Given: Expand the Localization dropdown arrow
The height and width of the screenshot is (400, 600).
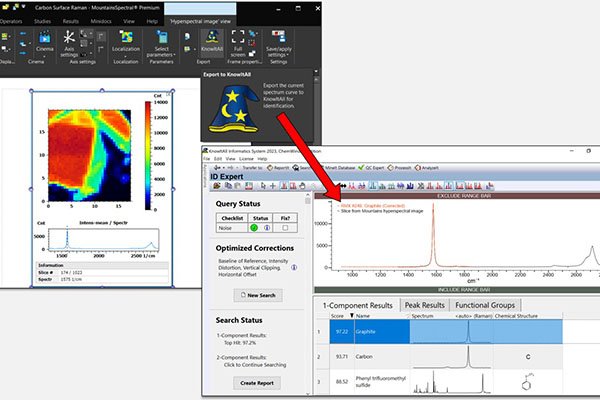Looking at the screenshot, I should [126, 56].
